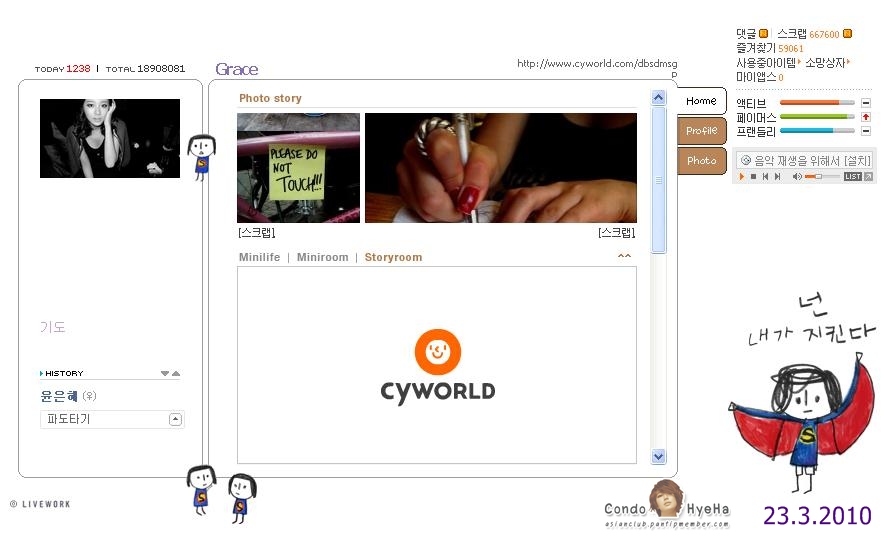Viewport: 893px width, 536px height.
Task: Pop out the music player window icon
Action: pos(869,177)
